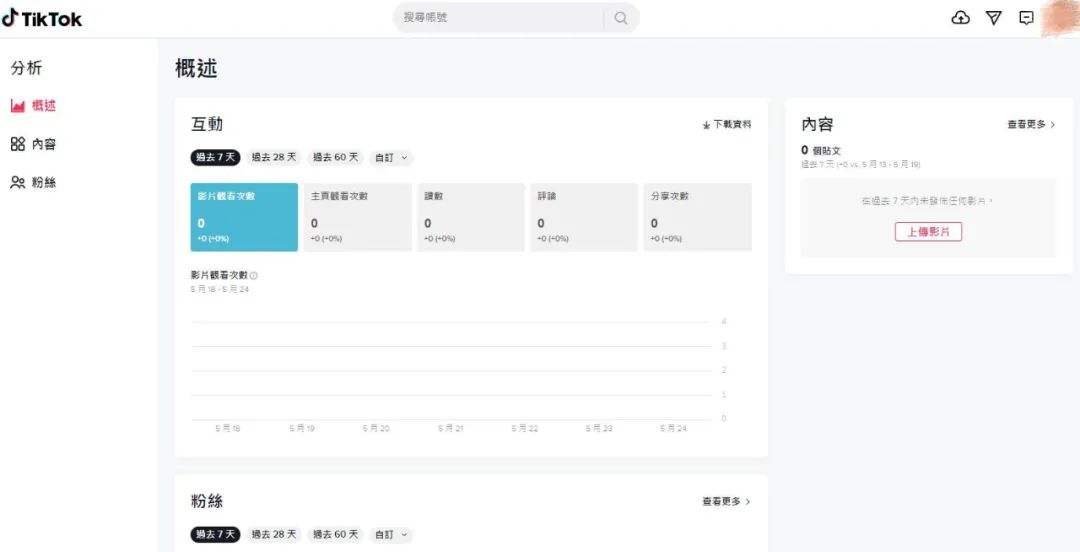This screenshot has width=1080, height=552.
Task: Click the 概述 chart icon in sidebar
Action: (x=18, y=106)
